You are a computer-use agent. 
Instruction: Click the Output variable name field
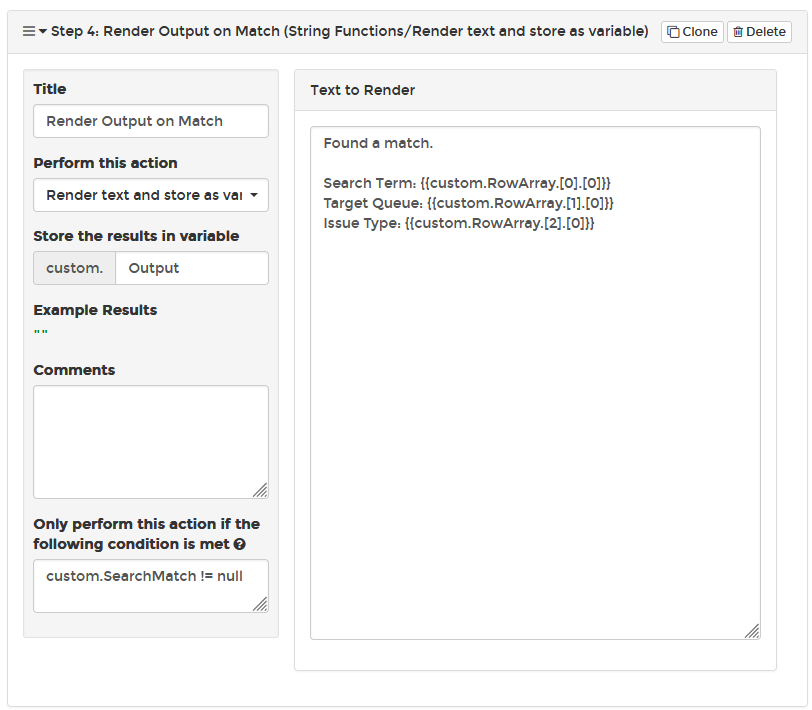tap(192, 268)
